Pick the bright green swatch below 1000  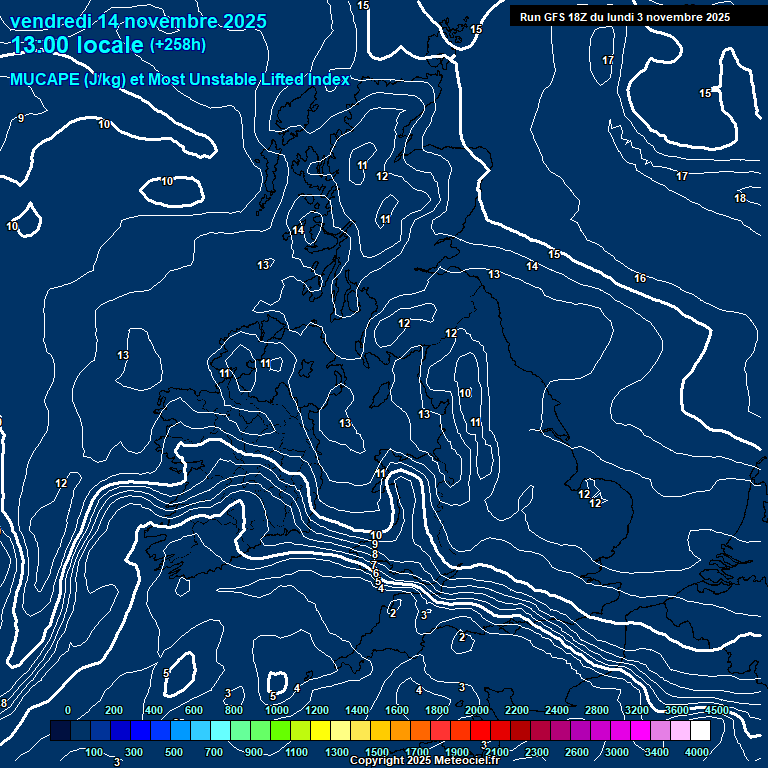280,731
